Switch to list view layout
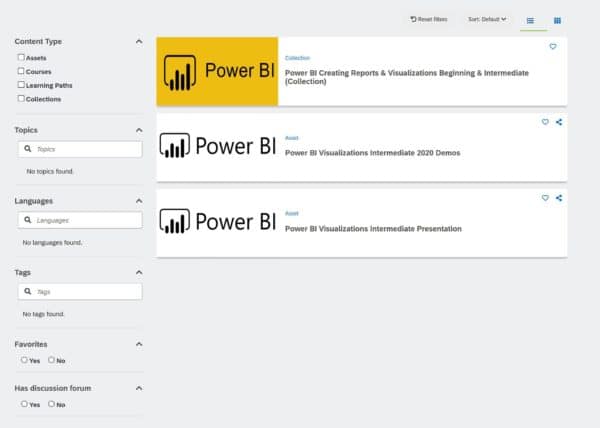The height and width of the screenshot is (428, 600). click(x=530, y=19)
